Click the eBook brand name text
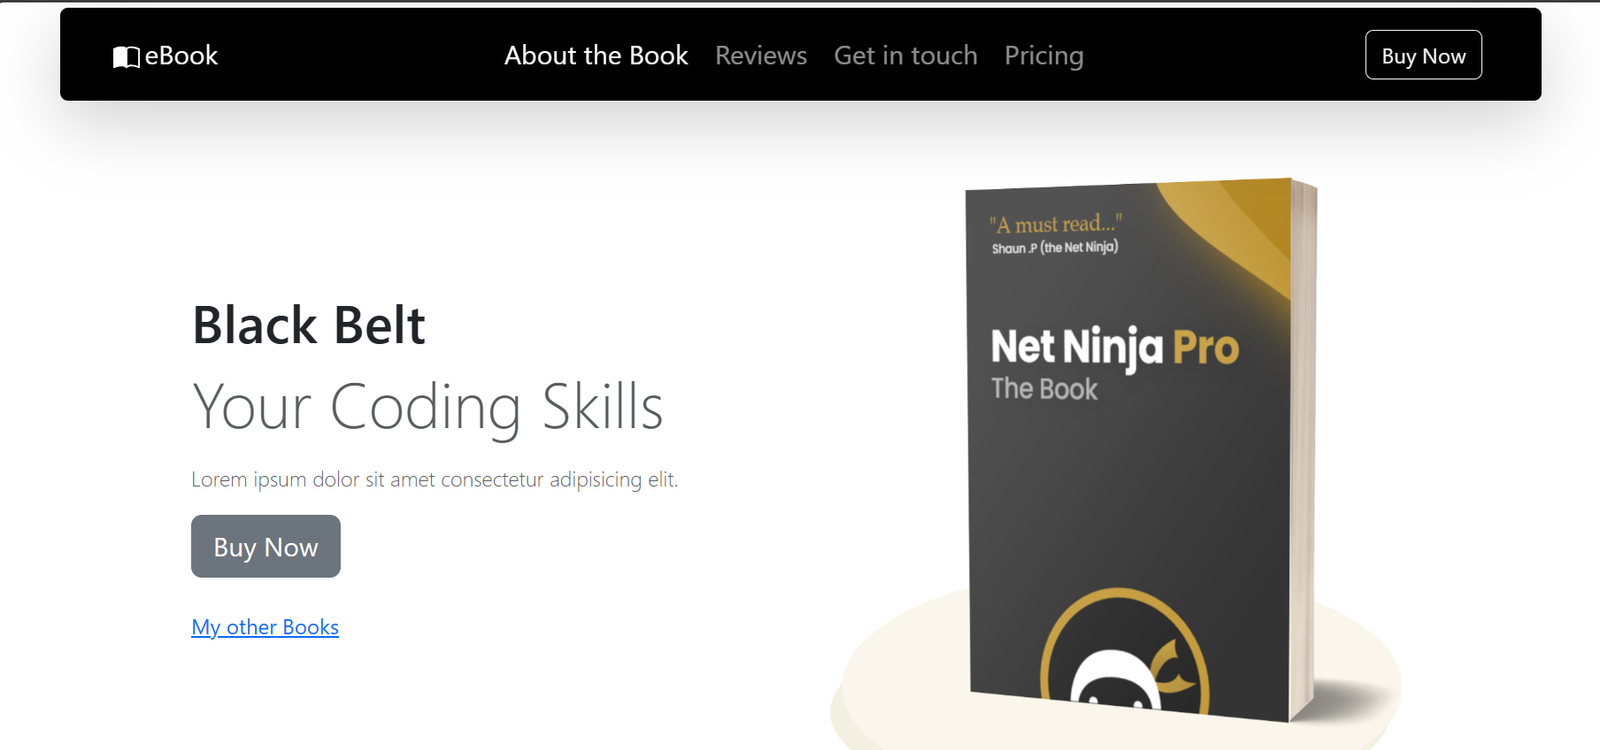This screenshot has height=750, width=1600. (x=181, y=56)
